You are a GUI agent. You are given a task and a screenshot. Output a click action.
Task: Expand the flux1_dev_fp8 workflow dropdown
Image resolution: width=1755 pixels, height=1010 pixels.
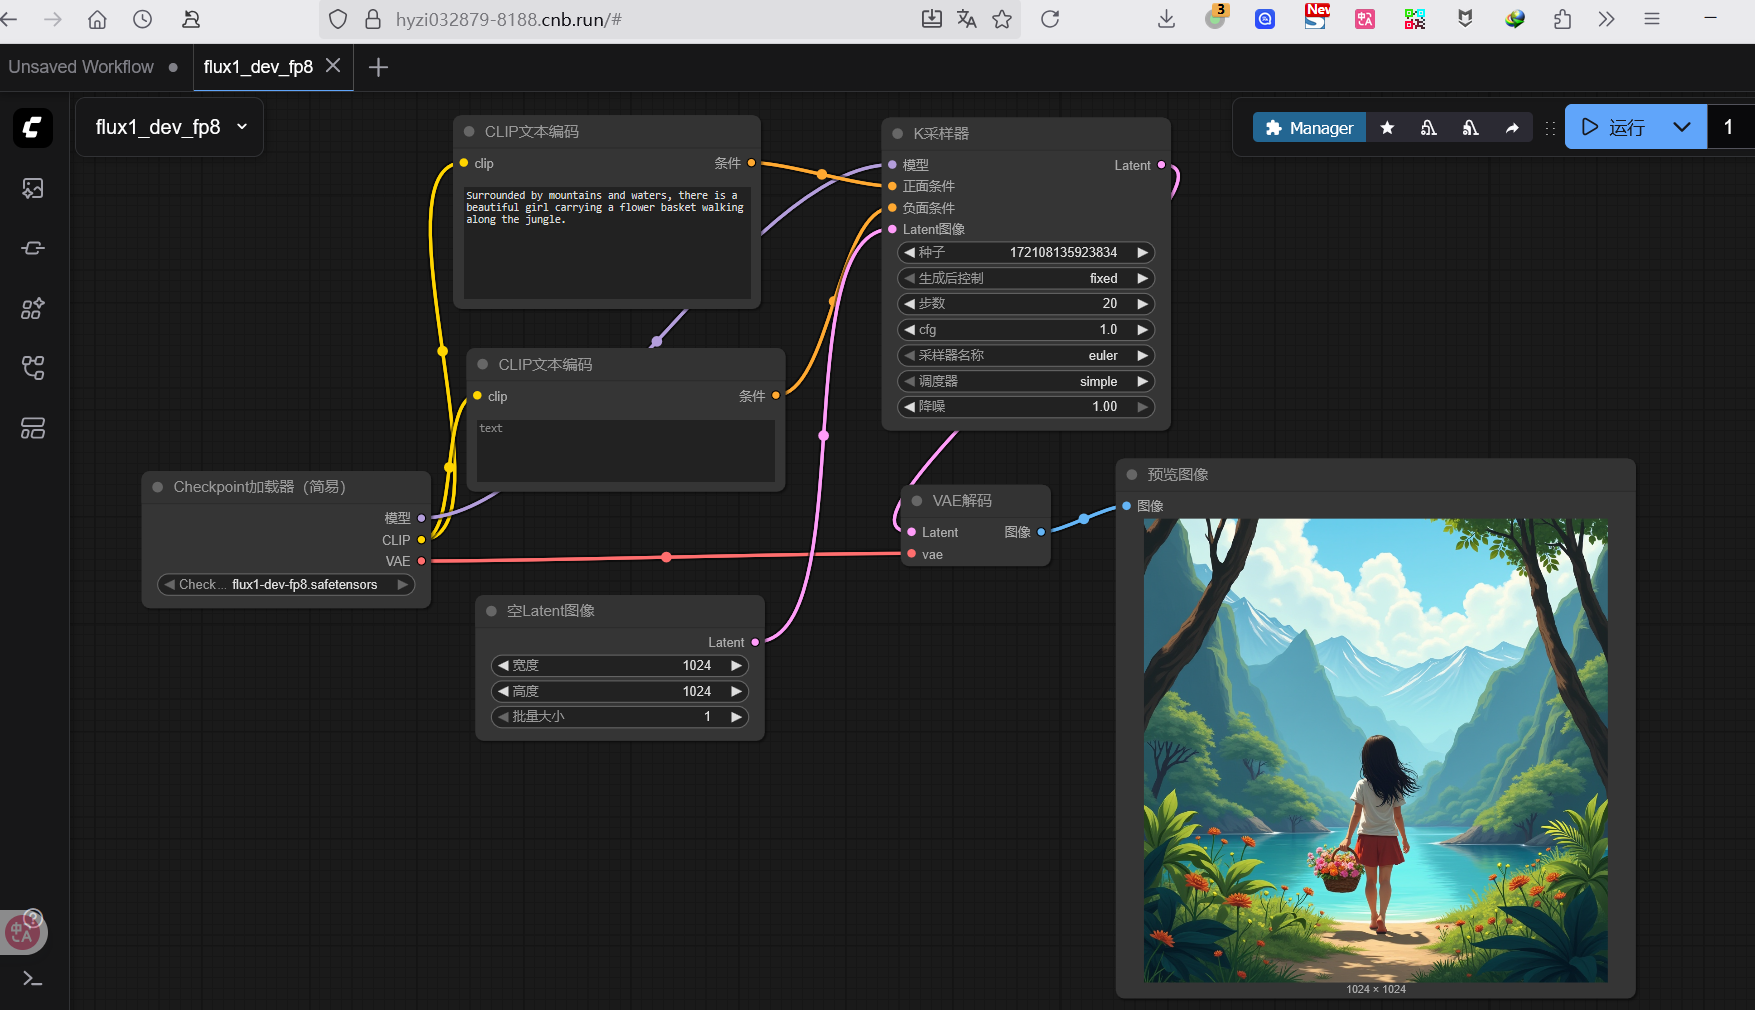(242, 127)
